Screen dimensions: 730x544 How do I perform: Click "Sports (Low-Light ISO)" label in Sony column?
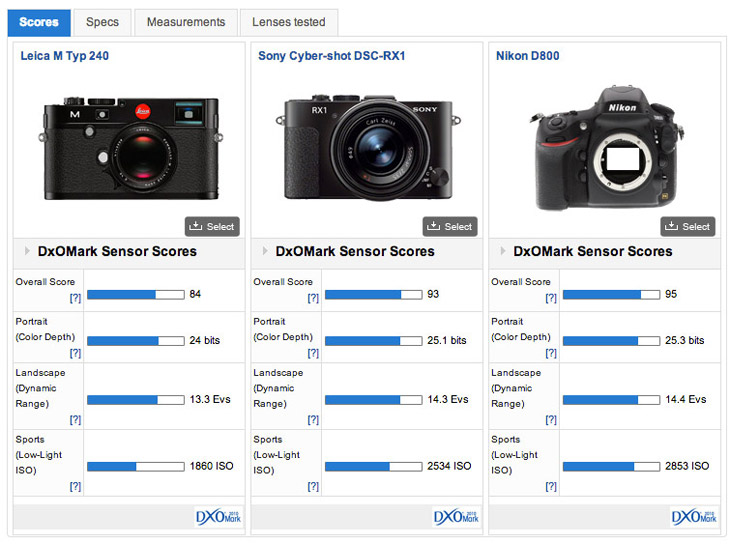[x=277, y=455]
